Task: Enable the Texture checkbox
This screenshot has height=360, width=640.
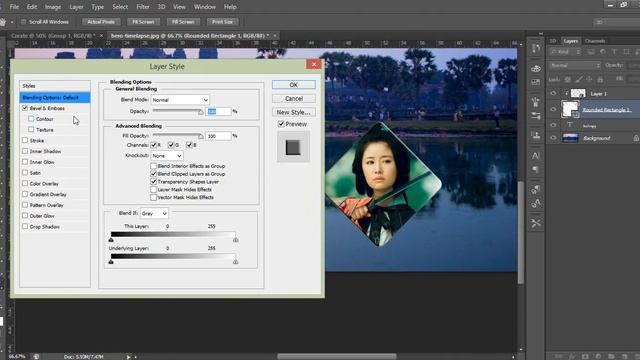Action: 31,129
